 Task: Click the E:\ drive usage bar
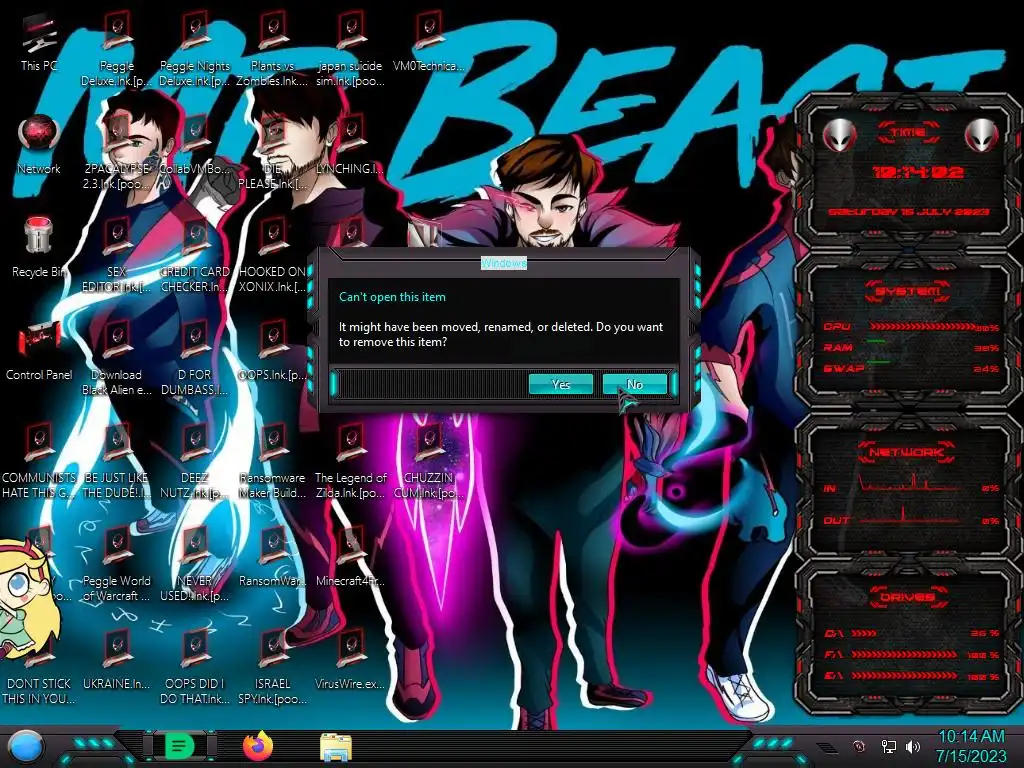tap(904, 676)
